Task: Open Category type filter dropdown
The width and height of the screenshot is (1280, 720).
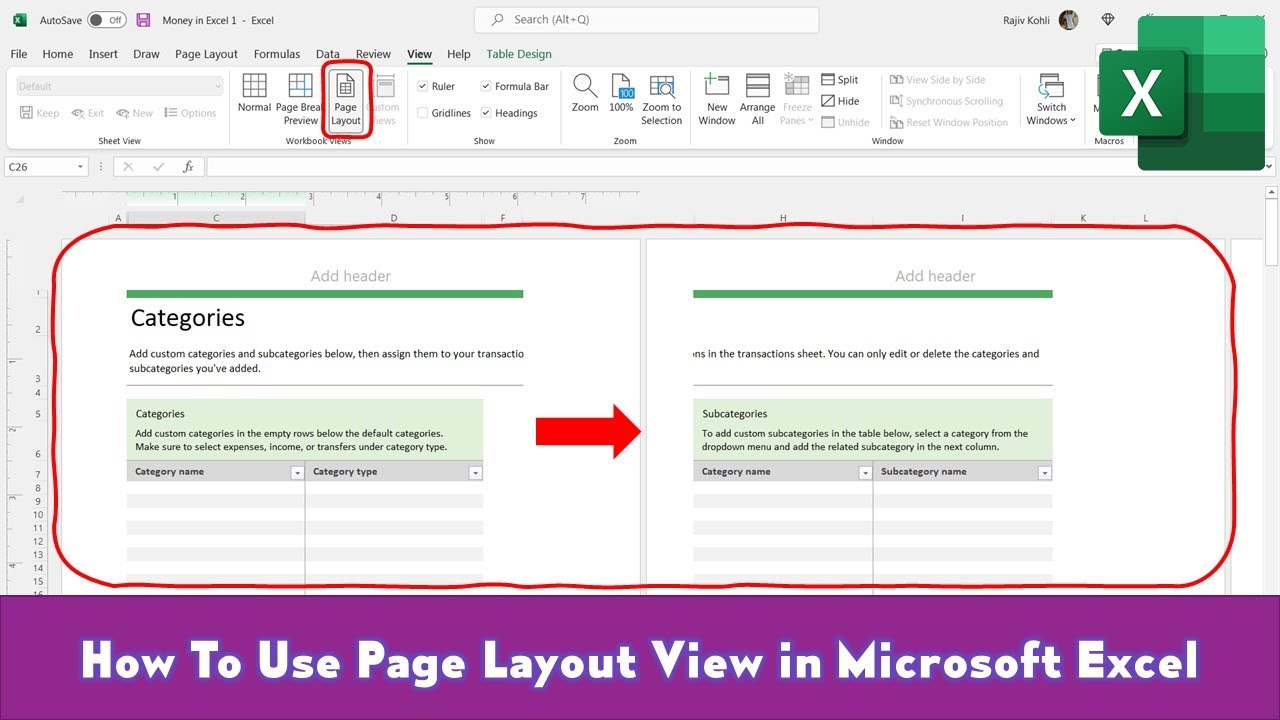Action: click(476, 473)
